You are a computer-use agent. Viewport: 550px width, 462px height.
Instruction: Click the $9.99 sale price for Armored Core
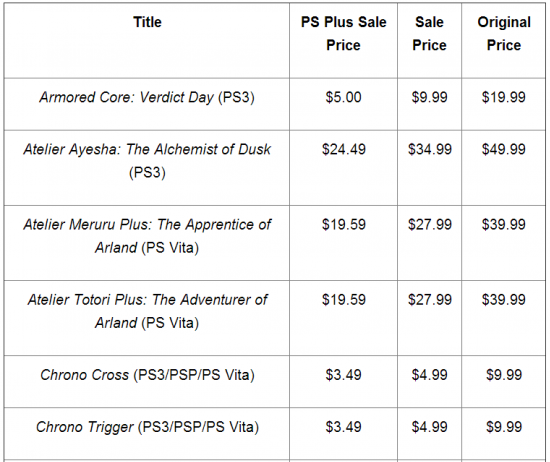point(430,97)
